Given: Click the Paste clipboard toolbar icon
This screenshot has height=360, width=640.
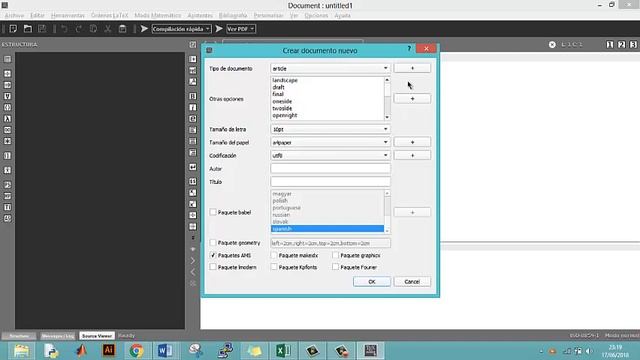Looking at the screenshot, I should click(x=122, y=29).
